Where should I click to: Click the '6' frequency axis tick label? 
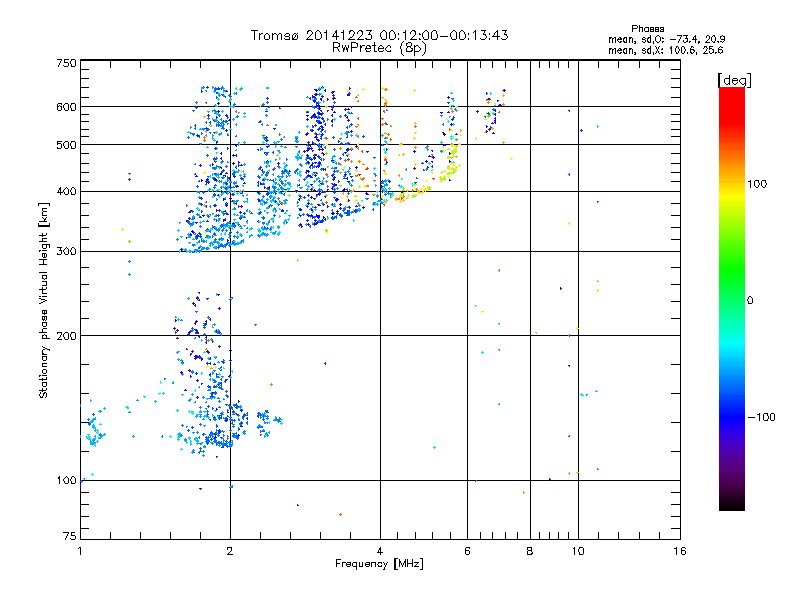pyautogui.click(x=467, y=551)
